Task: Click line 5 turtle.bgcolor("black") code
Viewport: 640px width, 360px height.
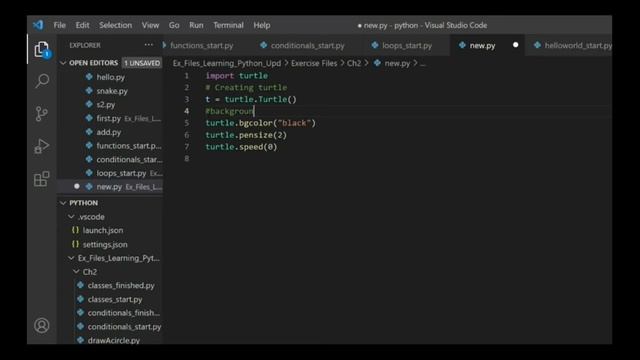Action: [x=260, y=123]
